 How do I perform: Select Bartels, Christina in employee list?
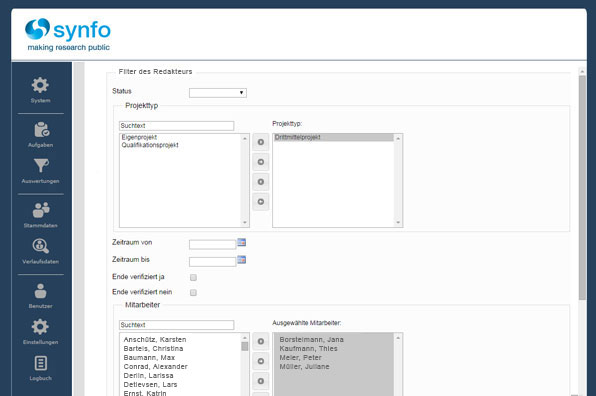(154, 348)
